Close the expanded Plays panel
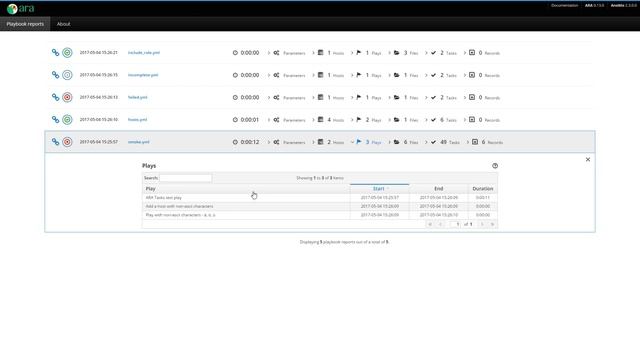Screen dimensions: 640x360 [x=588, y=160]
